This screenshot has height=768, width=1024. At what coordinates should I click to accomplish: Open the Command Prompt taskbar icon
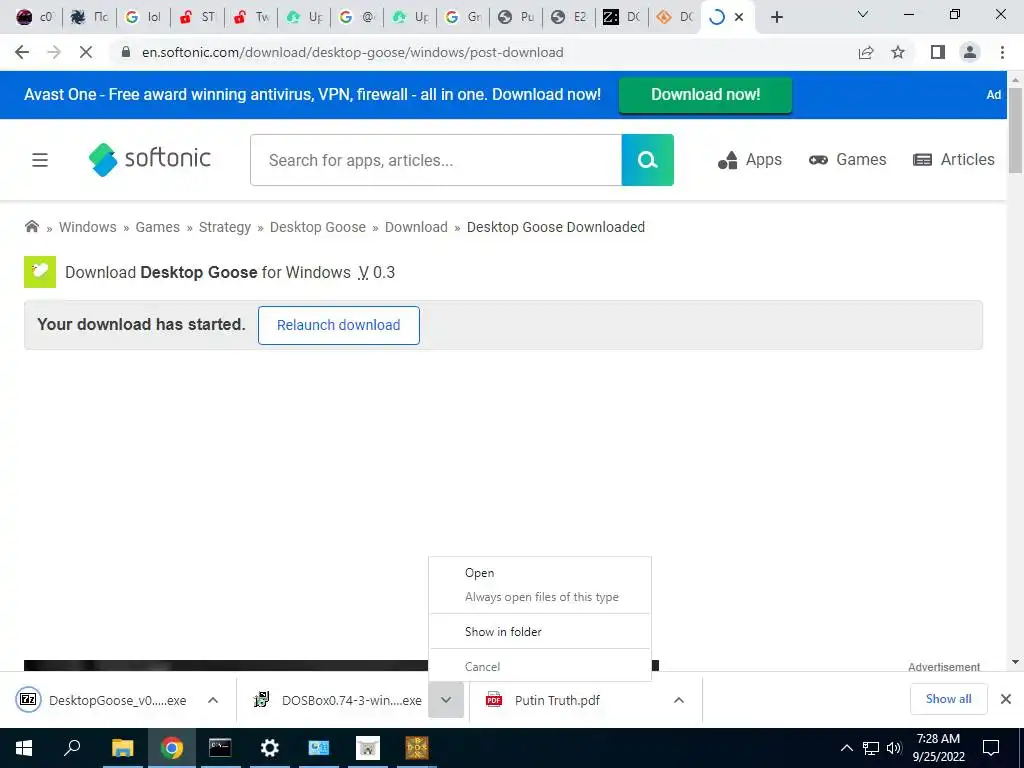220,748
